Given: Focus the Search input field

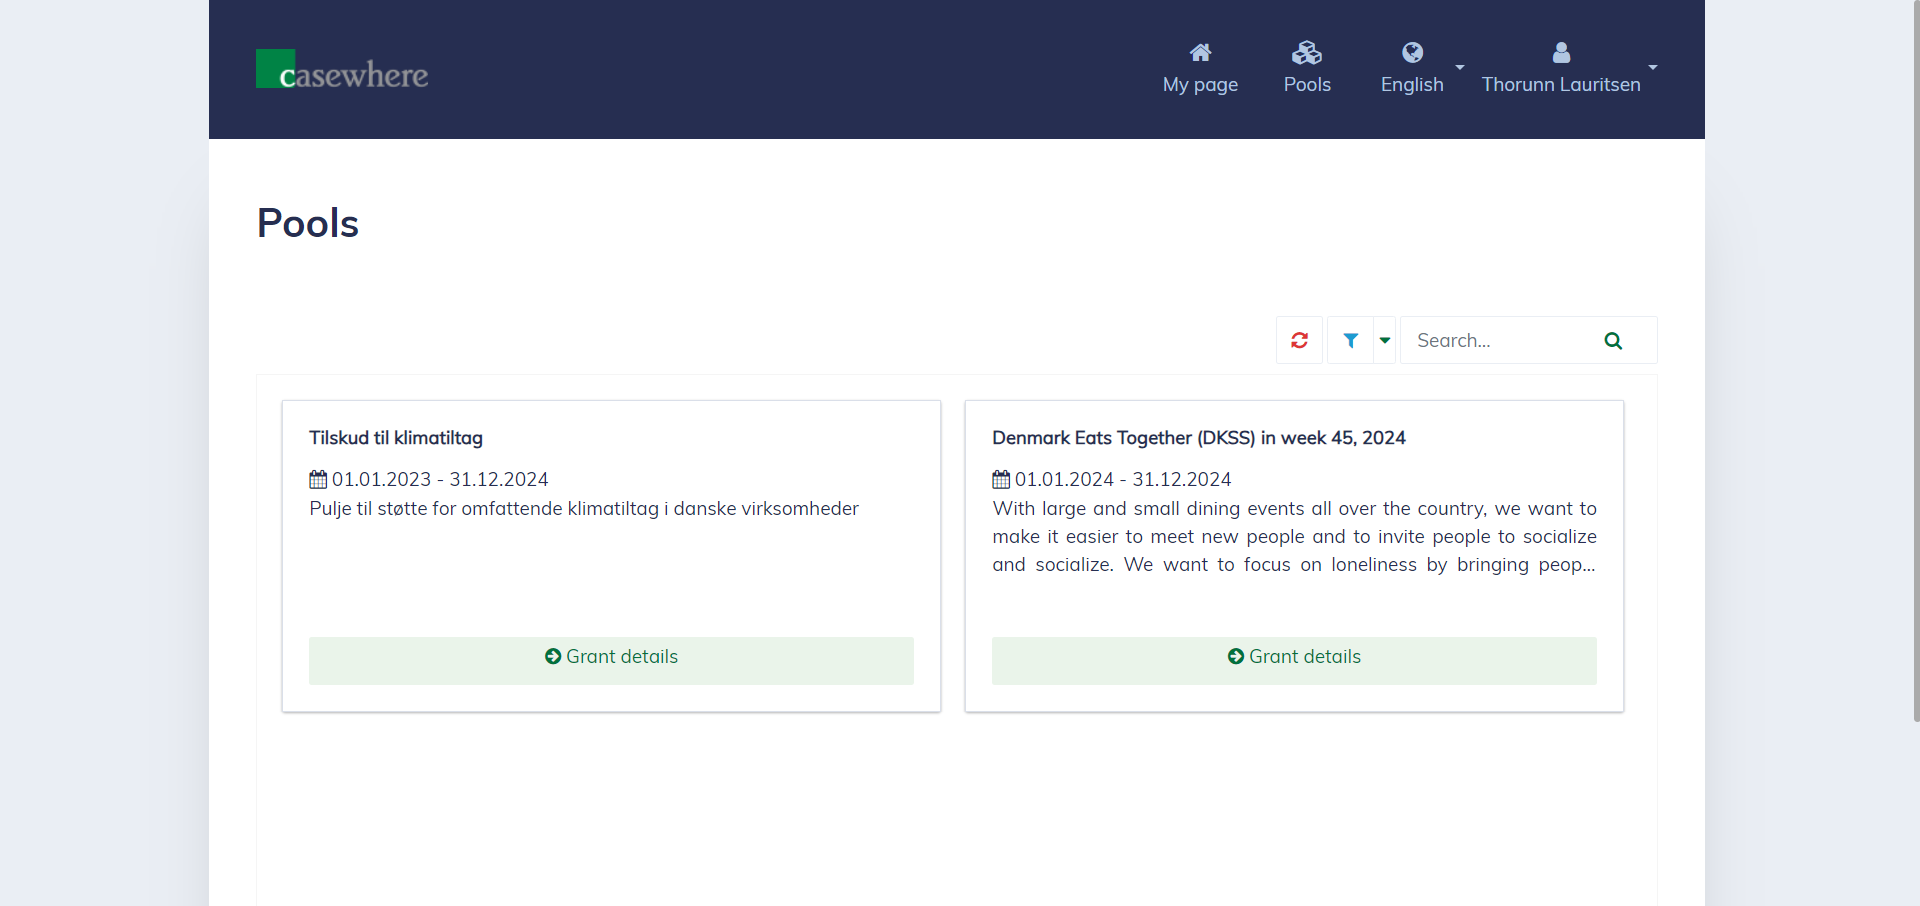Looking at the screenshot, I should [x=1498, y=341].
